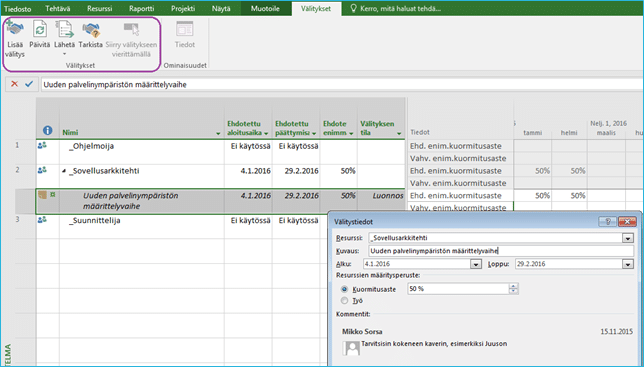Click resource icon for _Suunnittelija row
This screenshot has height=367, width=644.
[x=42, y=220]
